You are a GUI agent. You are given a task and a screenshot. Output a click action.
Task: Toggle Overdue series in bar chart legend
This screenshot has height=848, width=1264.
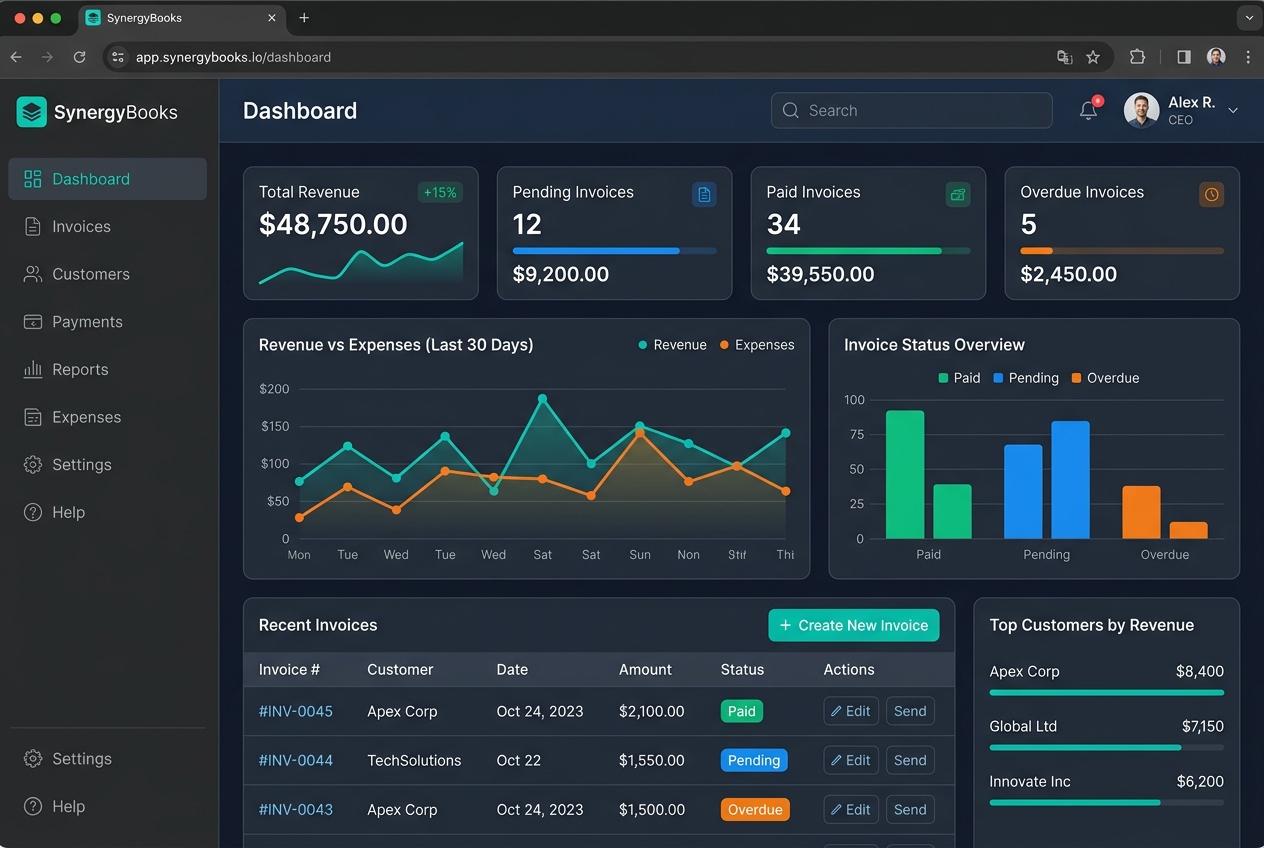[x=1105, y=378]
